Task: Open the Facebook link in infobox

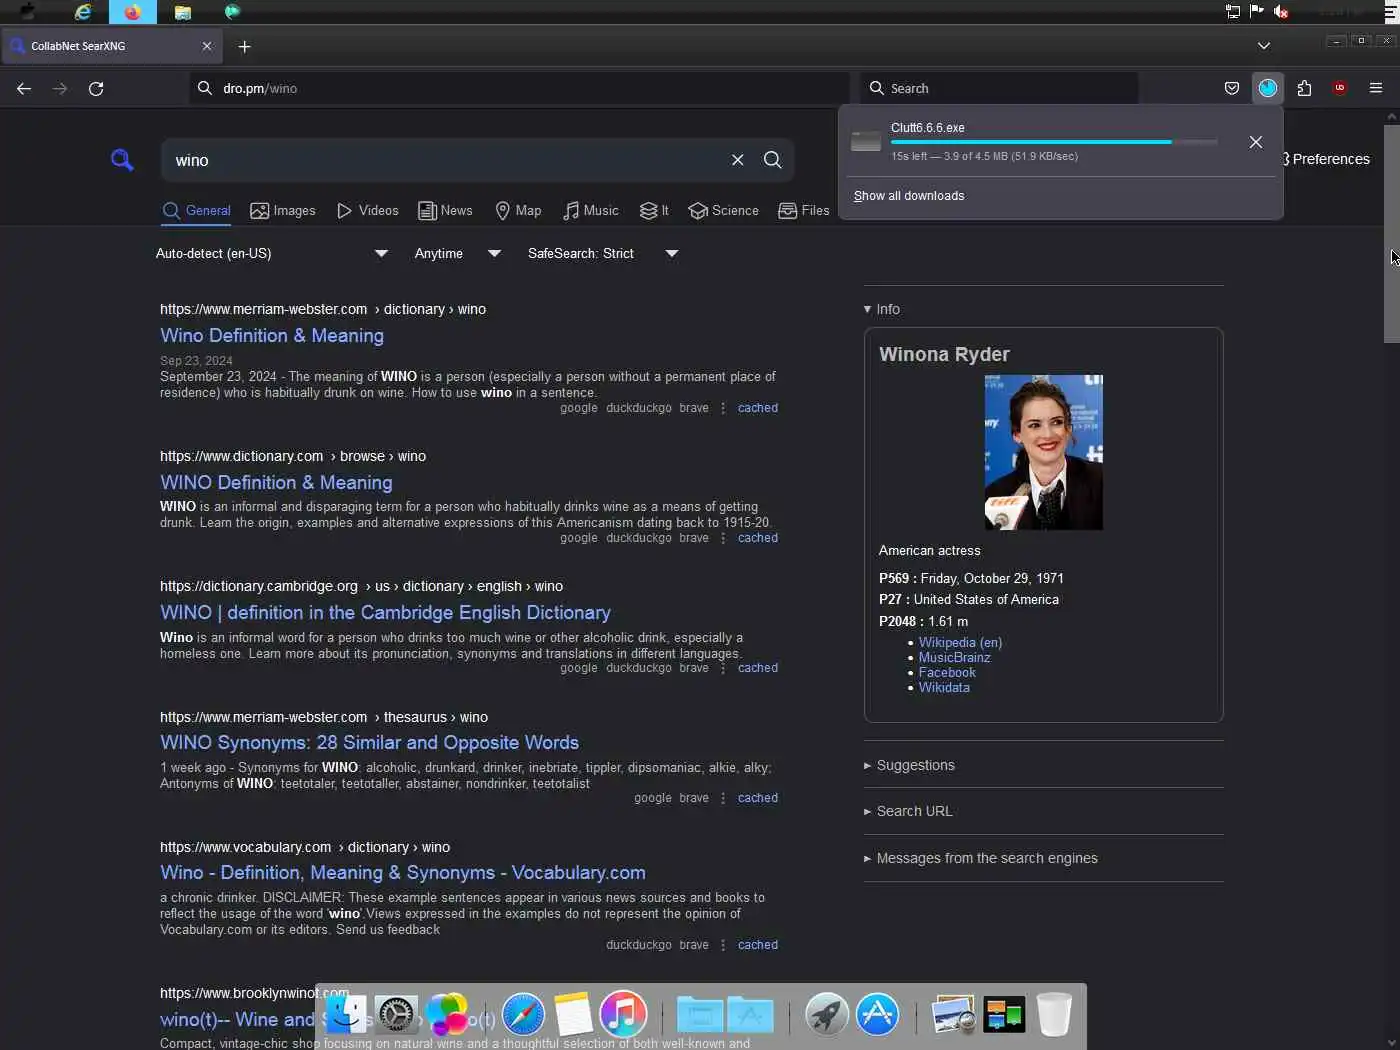Action: [947, 673]
